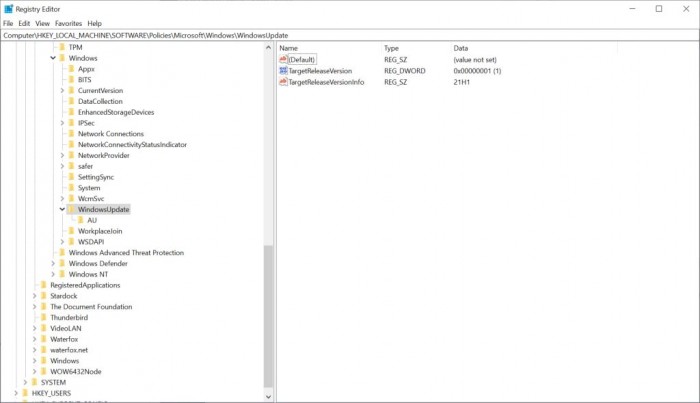Expand the CurrentVersion key

(62, 91)
